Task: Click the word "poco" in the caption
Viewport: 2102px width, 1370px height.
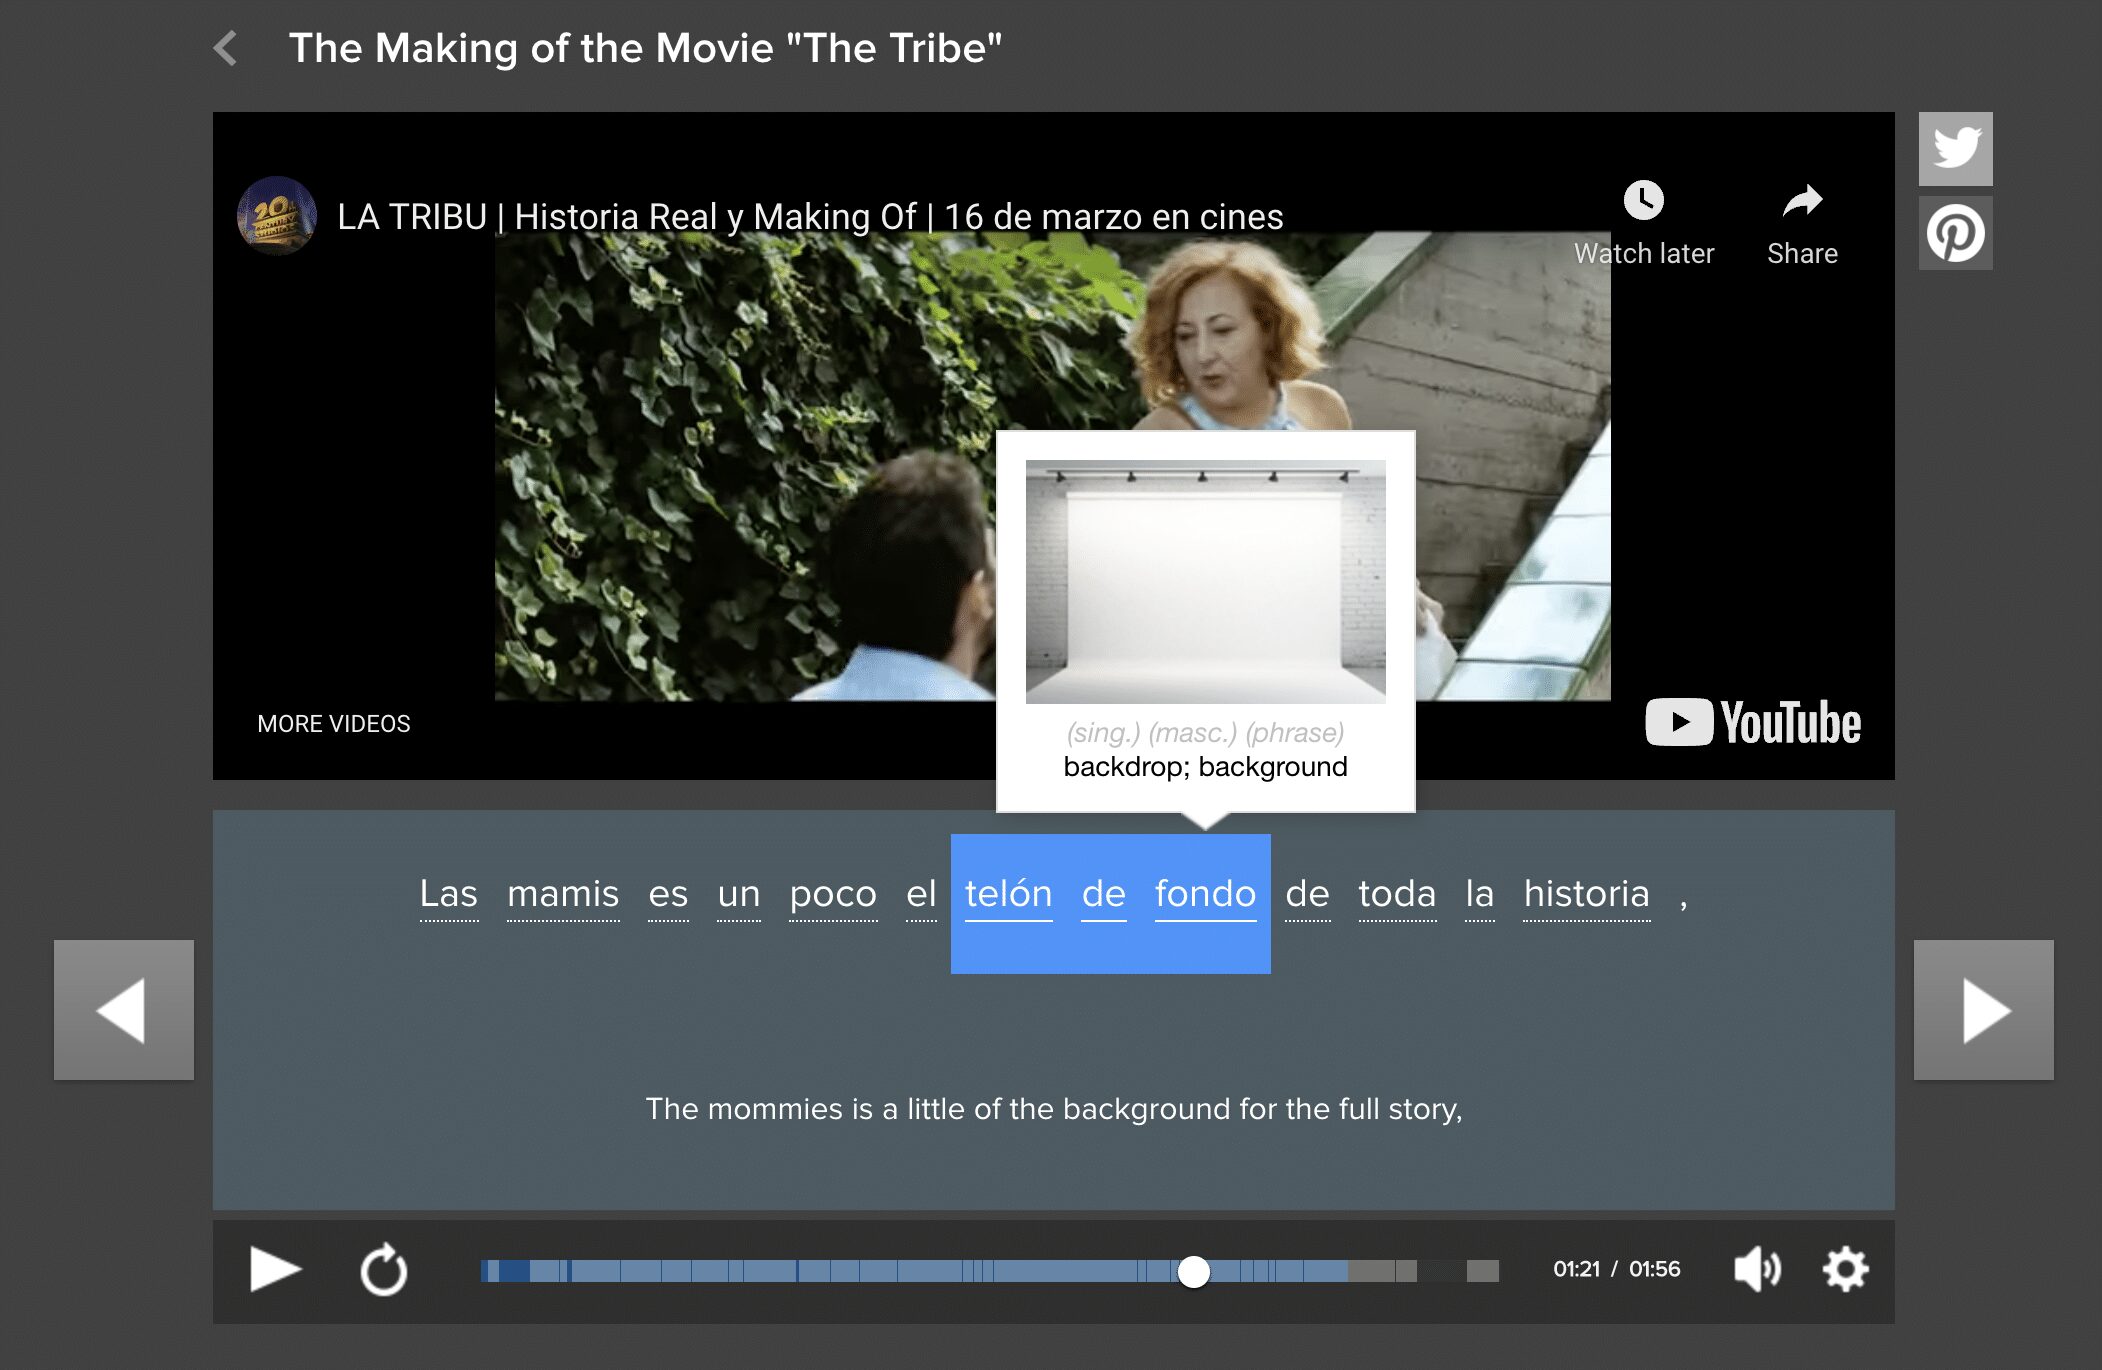Action: 833,893
